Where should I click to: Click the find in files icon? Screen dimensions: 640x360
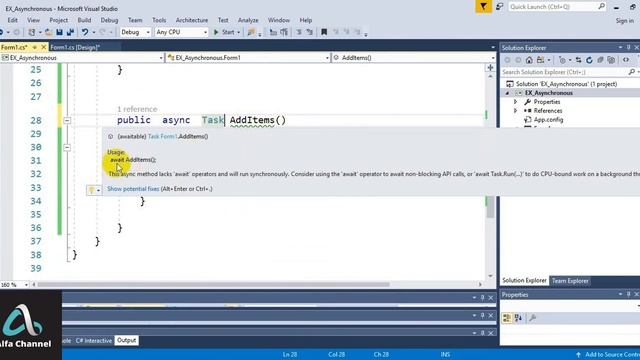(251, 32)
